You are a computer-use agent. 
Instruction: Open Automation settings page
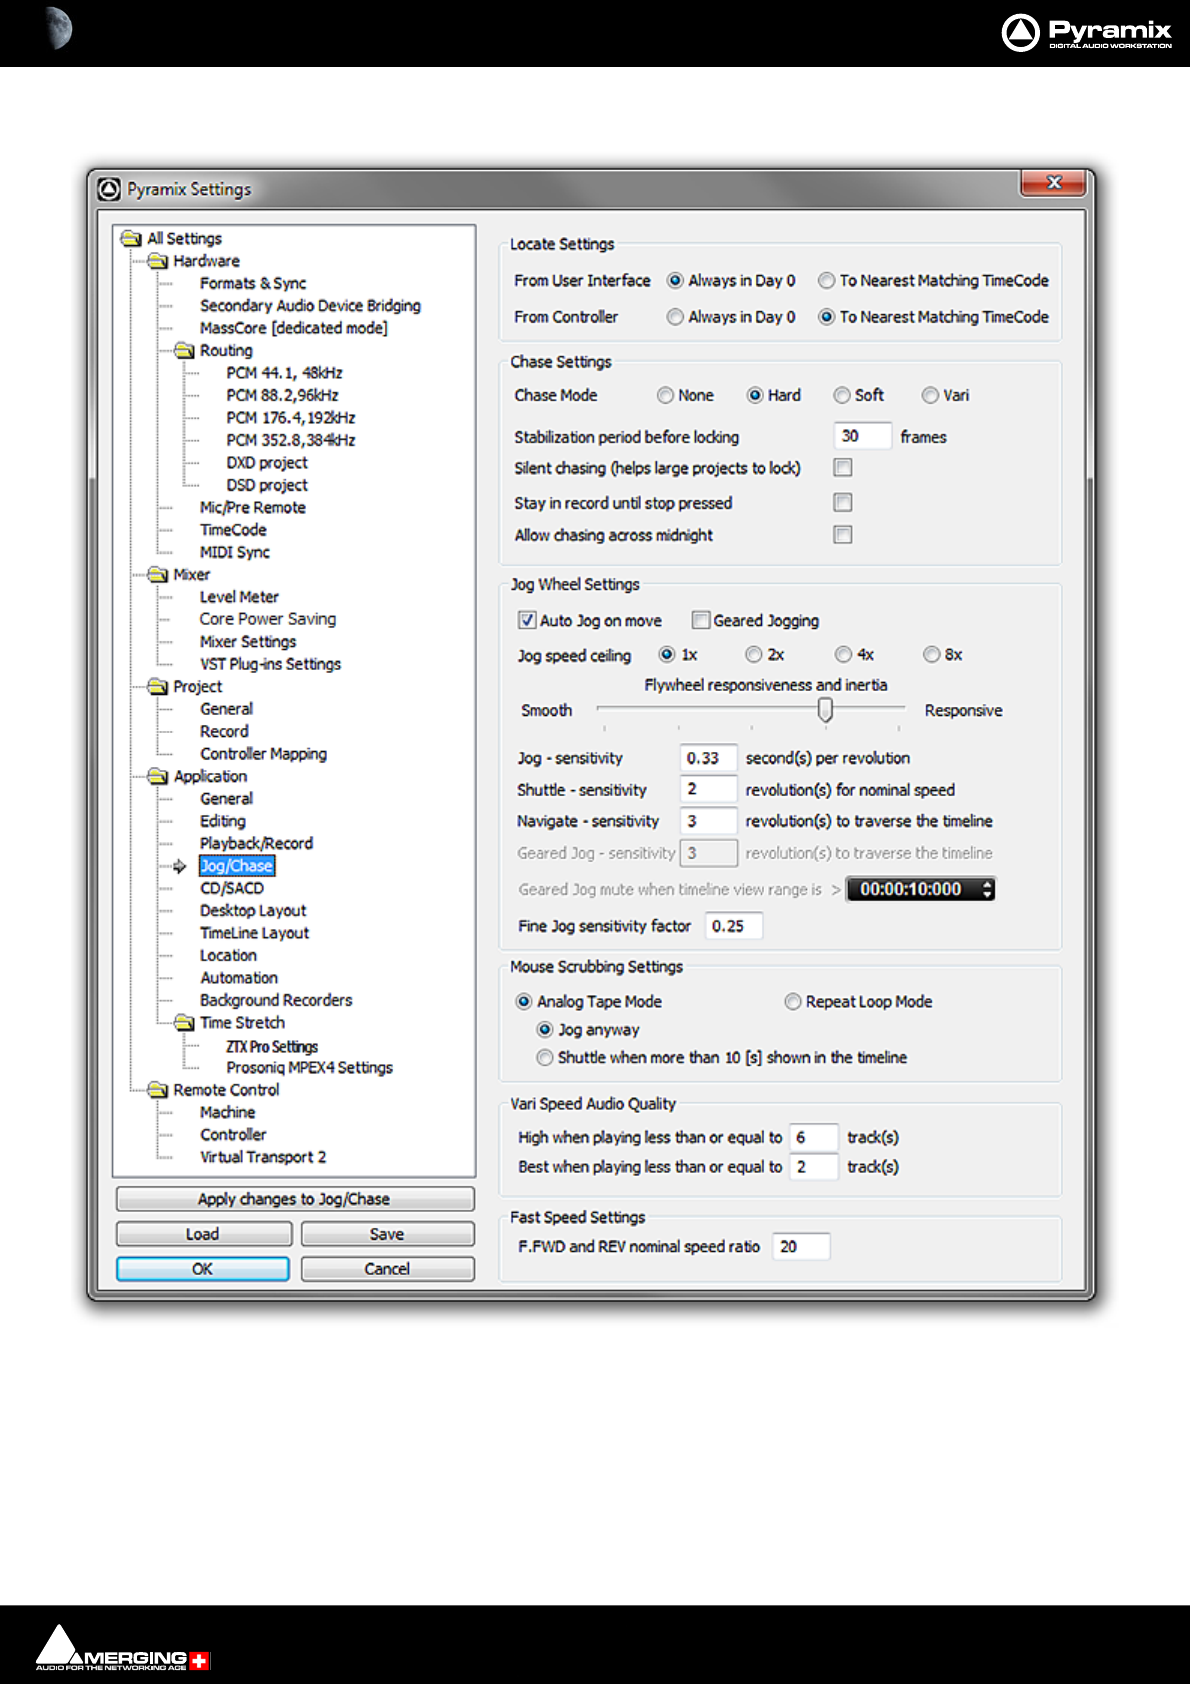[239, 978]
